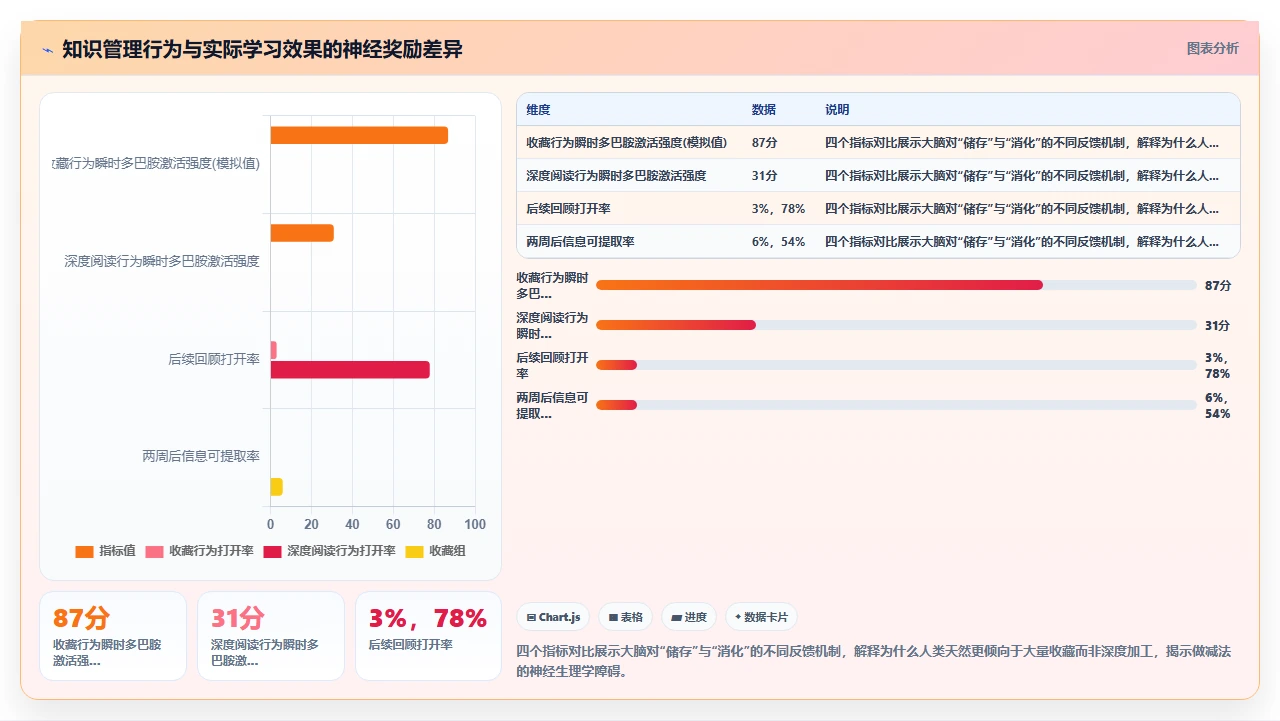Click the 87分 progress bar
Viewport: 1280px width, 721px height.
[896, 285]
